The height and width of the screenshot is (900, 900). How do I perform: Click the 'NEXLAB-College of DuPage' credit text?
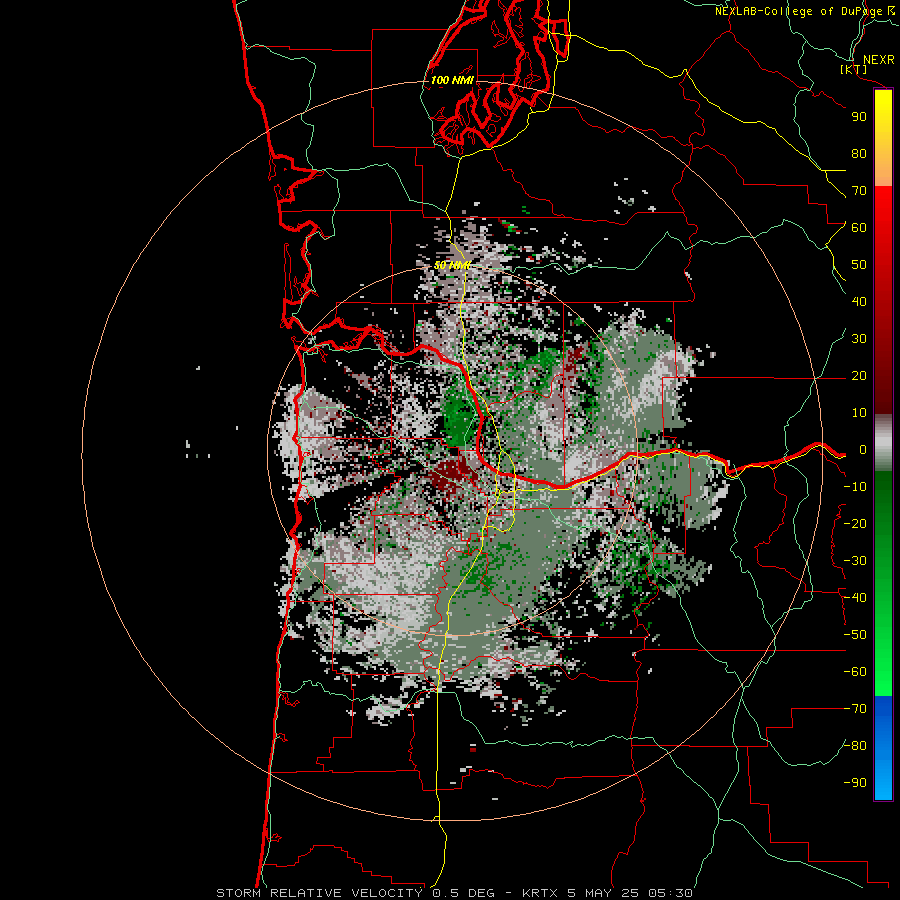point(800,11)
